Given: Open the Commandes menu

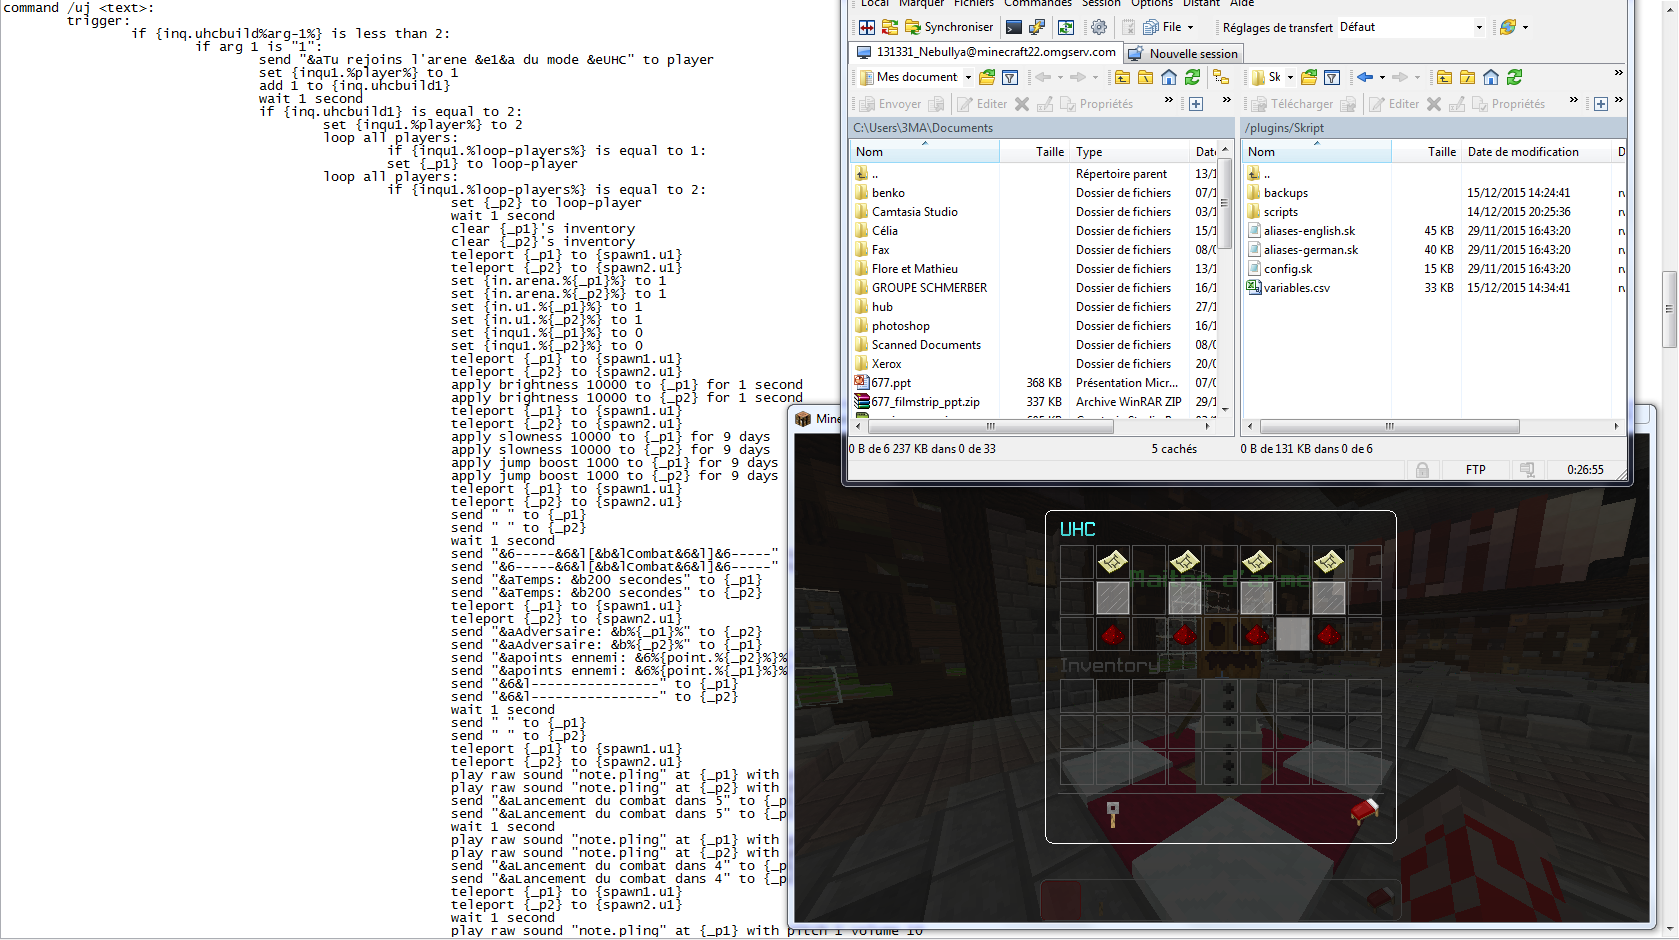Looking at the screenshot, I should click(x=1038, y=4).
